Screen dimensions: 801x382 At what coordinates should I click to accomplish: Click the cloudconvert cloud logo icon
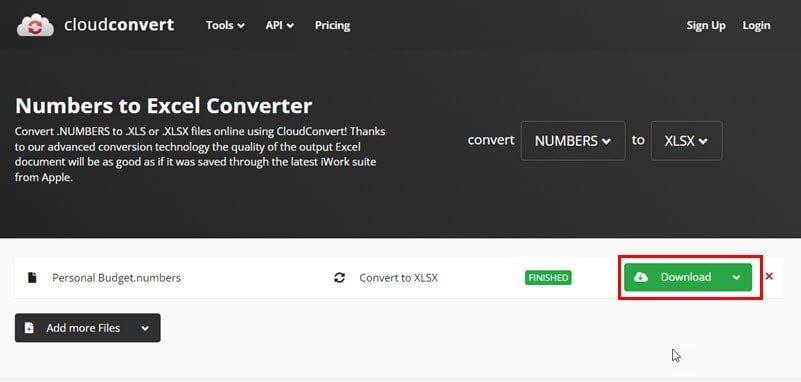[x=35, y=25]
